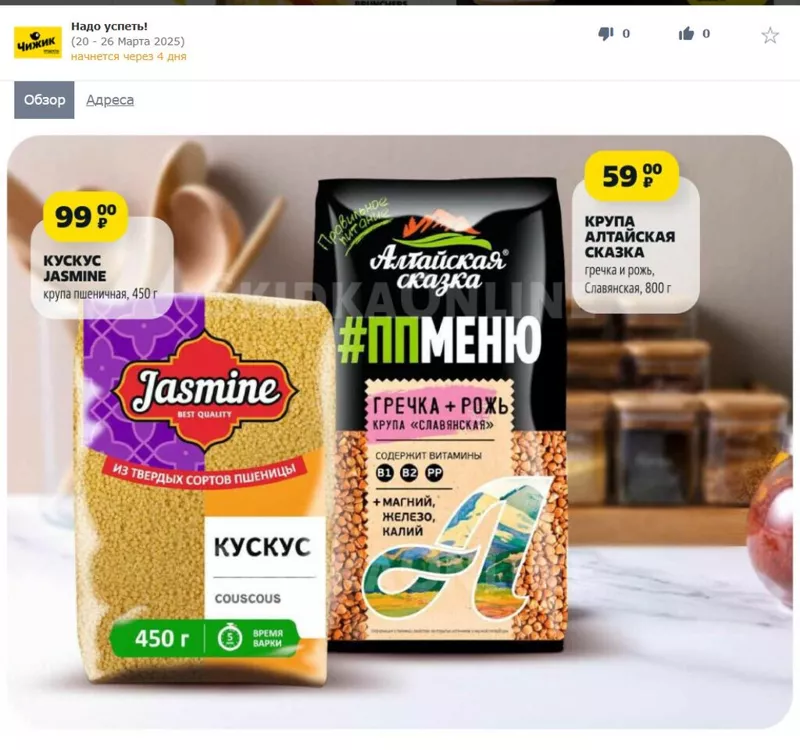
Task: Open the Адреса tab link
Action: click(x=110, y=100)
